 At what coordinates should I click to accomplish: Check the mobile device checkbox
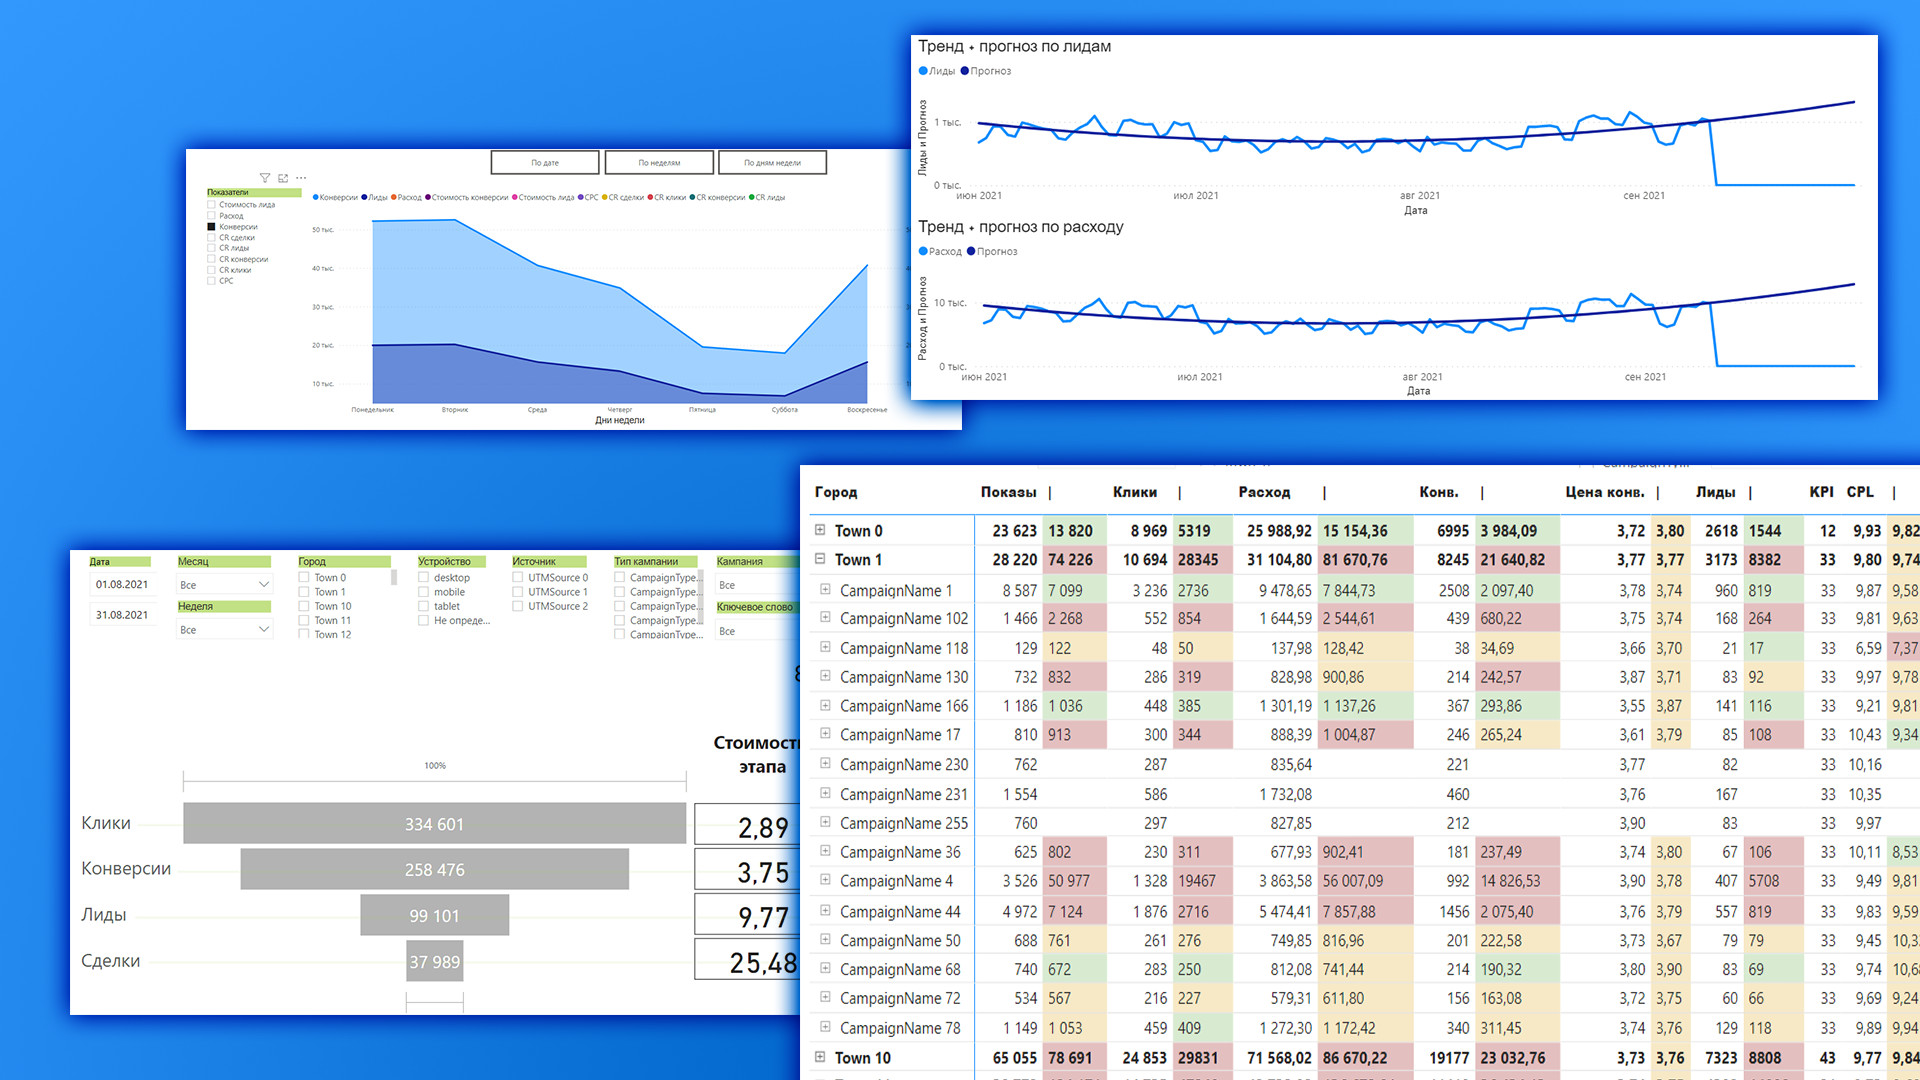tap(424, 592)
